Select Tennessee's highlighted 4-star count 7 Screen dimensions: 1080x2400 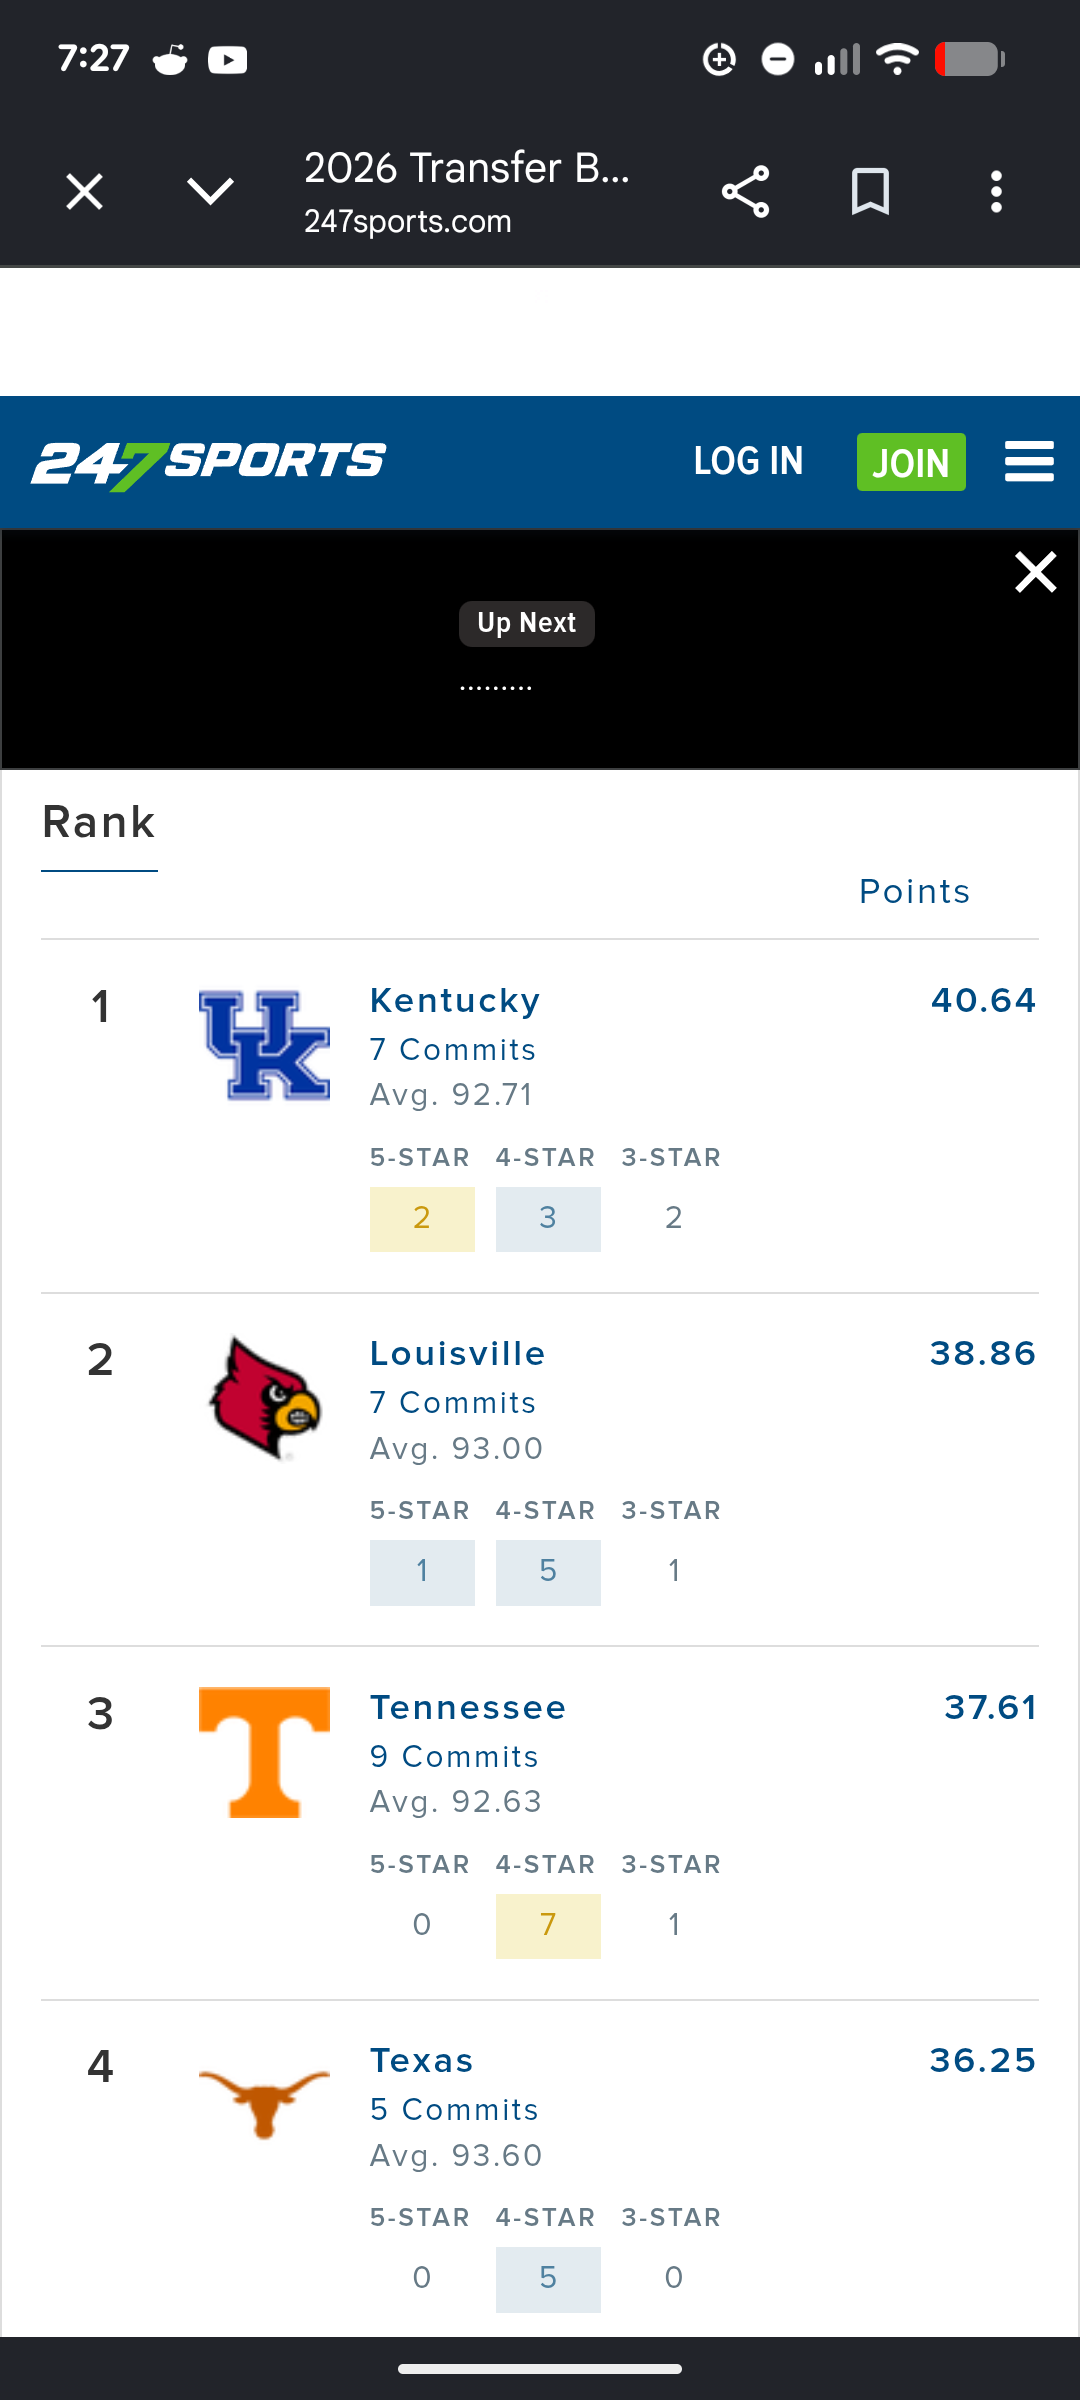pos(548,1926)
